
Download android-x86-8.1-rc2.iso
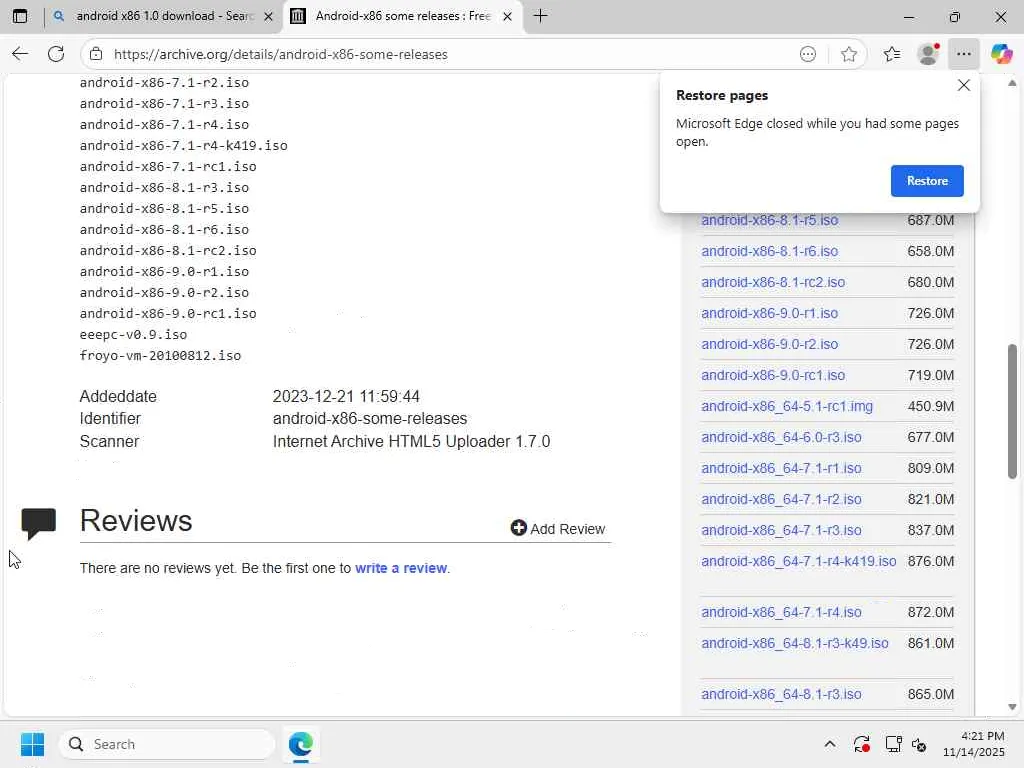click(773, 282)
